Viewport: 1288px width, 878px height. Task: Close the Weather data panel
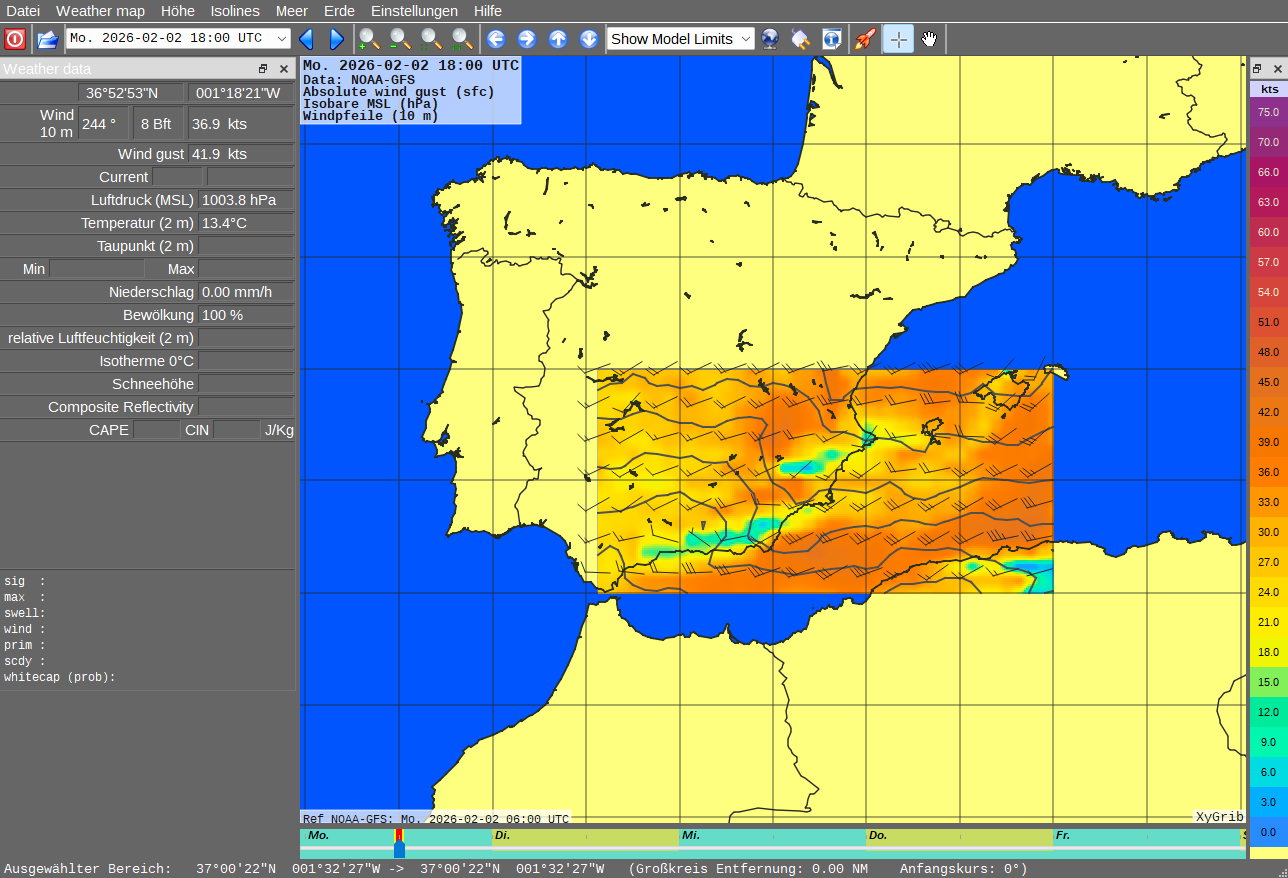point(284,69)
